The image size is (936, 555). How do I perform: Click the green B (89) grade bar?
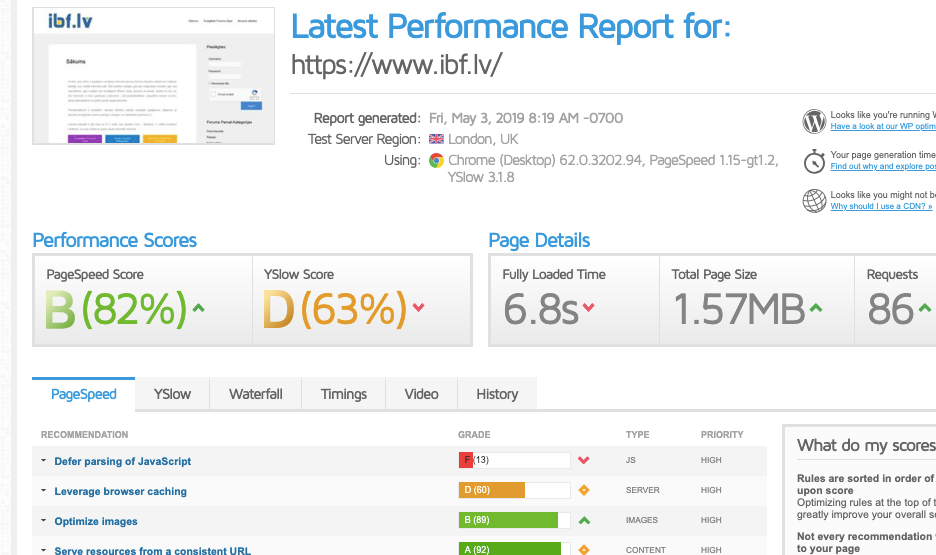coord(508,521)
